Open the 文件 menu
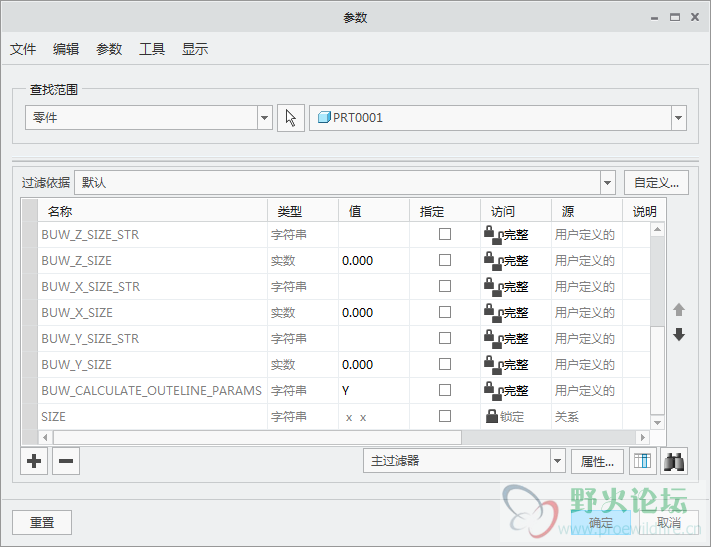 click(x=23, y=49)
